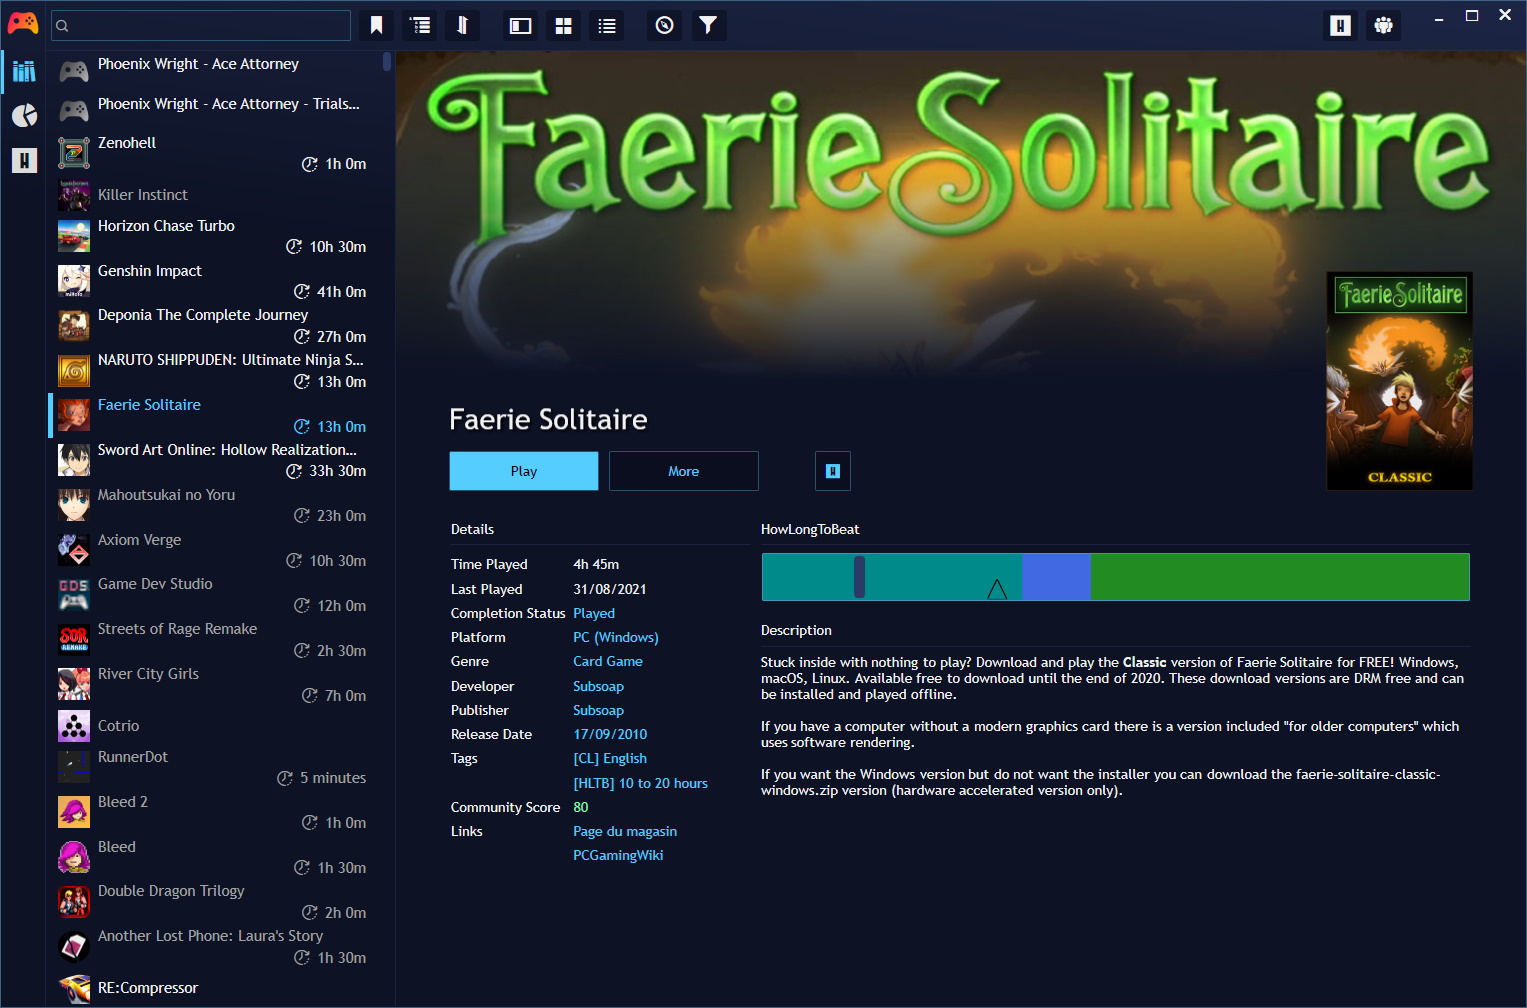Open the filter panel funnel icon
The height and width of the screenshot is (1008, 1527).
pos(708,26)
